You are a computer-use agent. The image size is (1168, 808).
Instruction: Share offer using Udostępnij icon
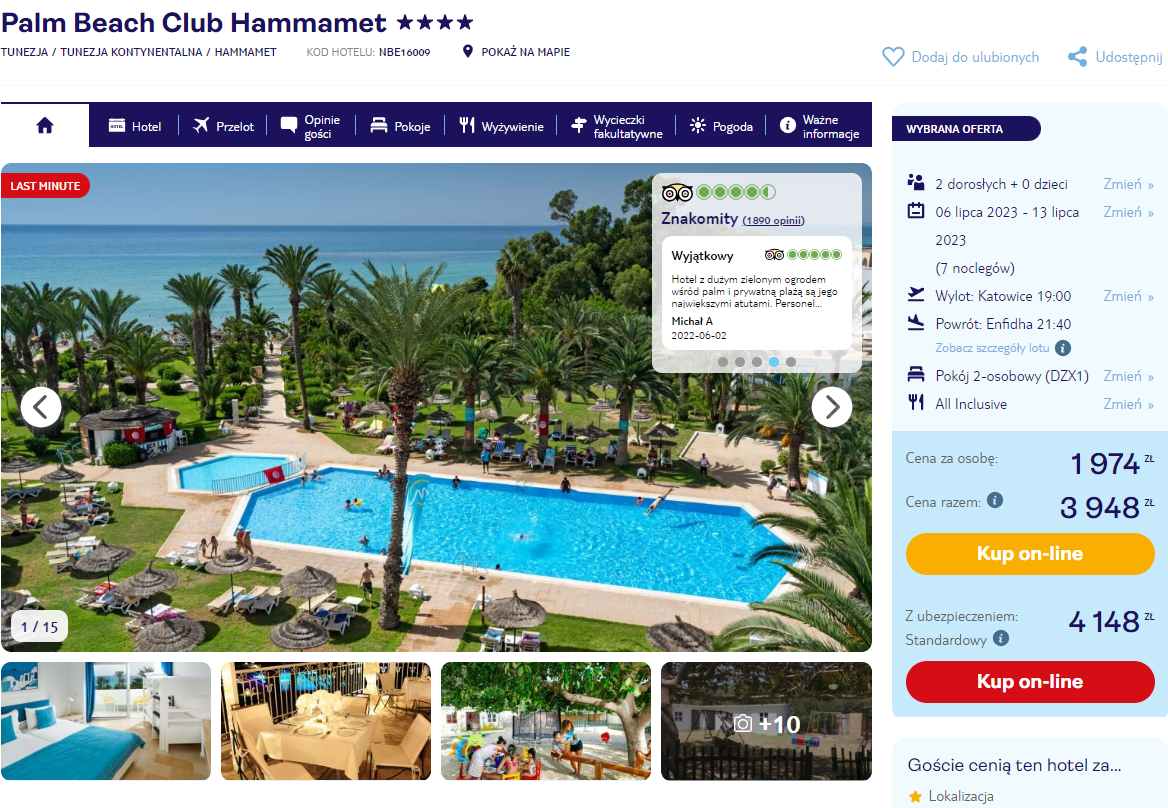1077,57
